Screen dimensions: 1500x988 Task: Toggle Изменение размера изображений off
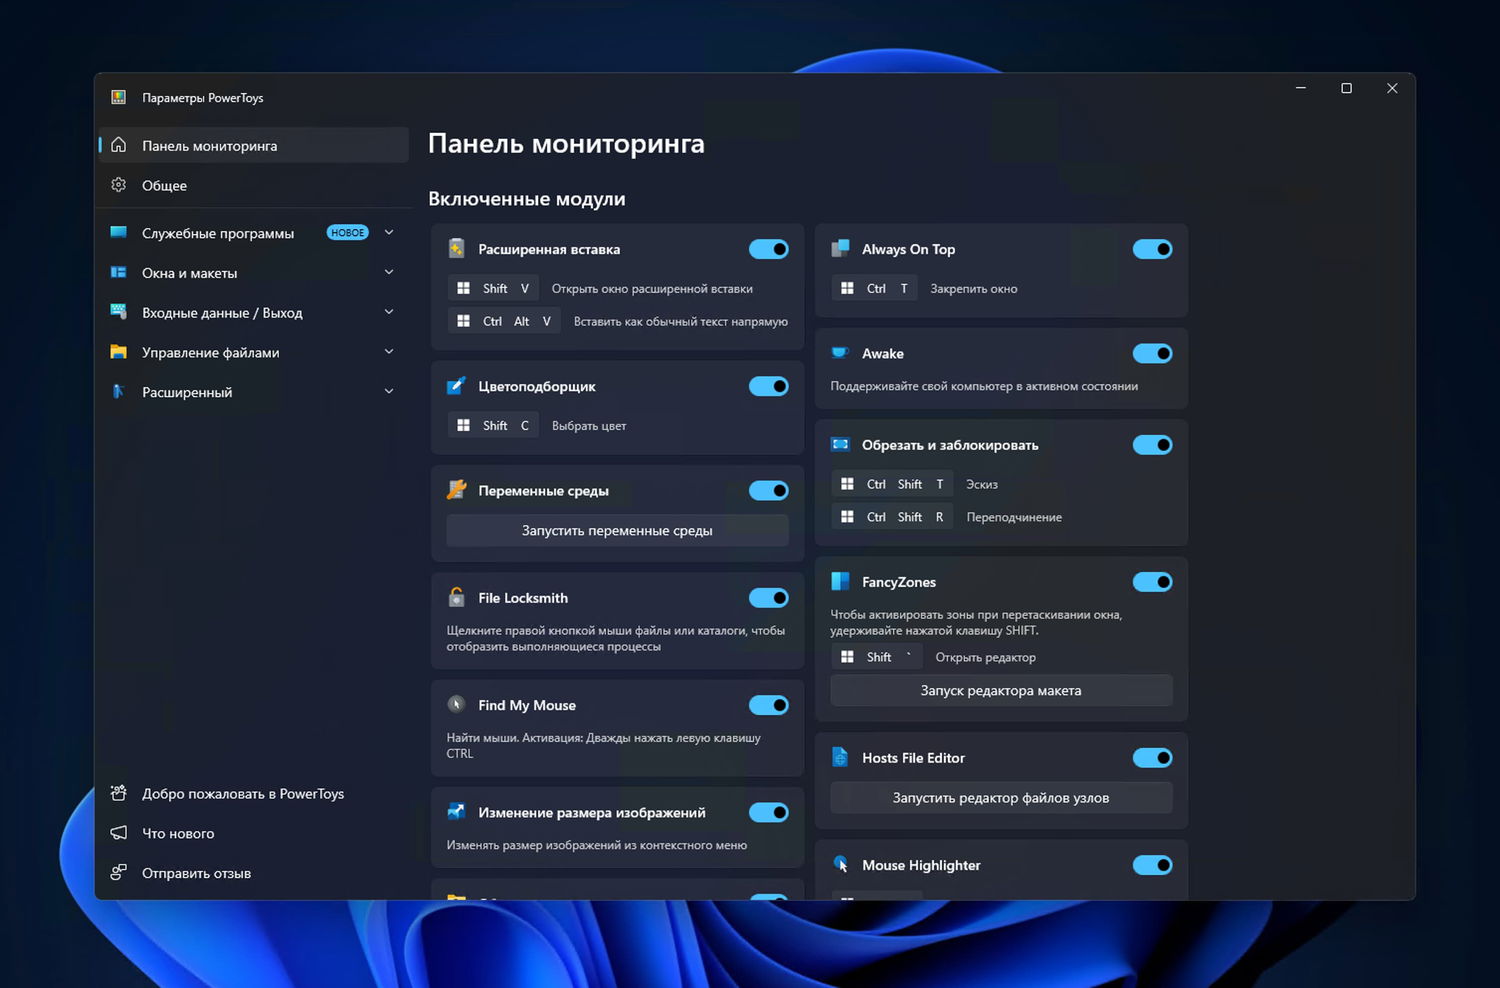point(769,812)
